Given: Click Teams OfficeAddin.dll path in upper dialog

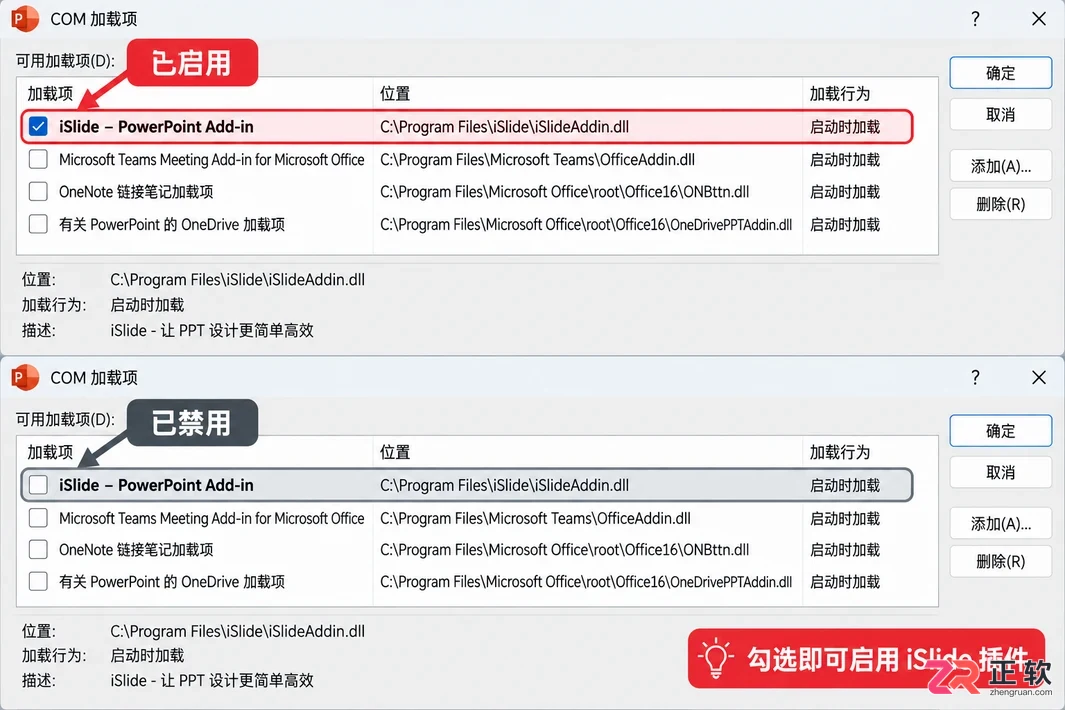Looking at the screenshot, I should [x=537, y=159].
